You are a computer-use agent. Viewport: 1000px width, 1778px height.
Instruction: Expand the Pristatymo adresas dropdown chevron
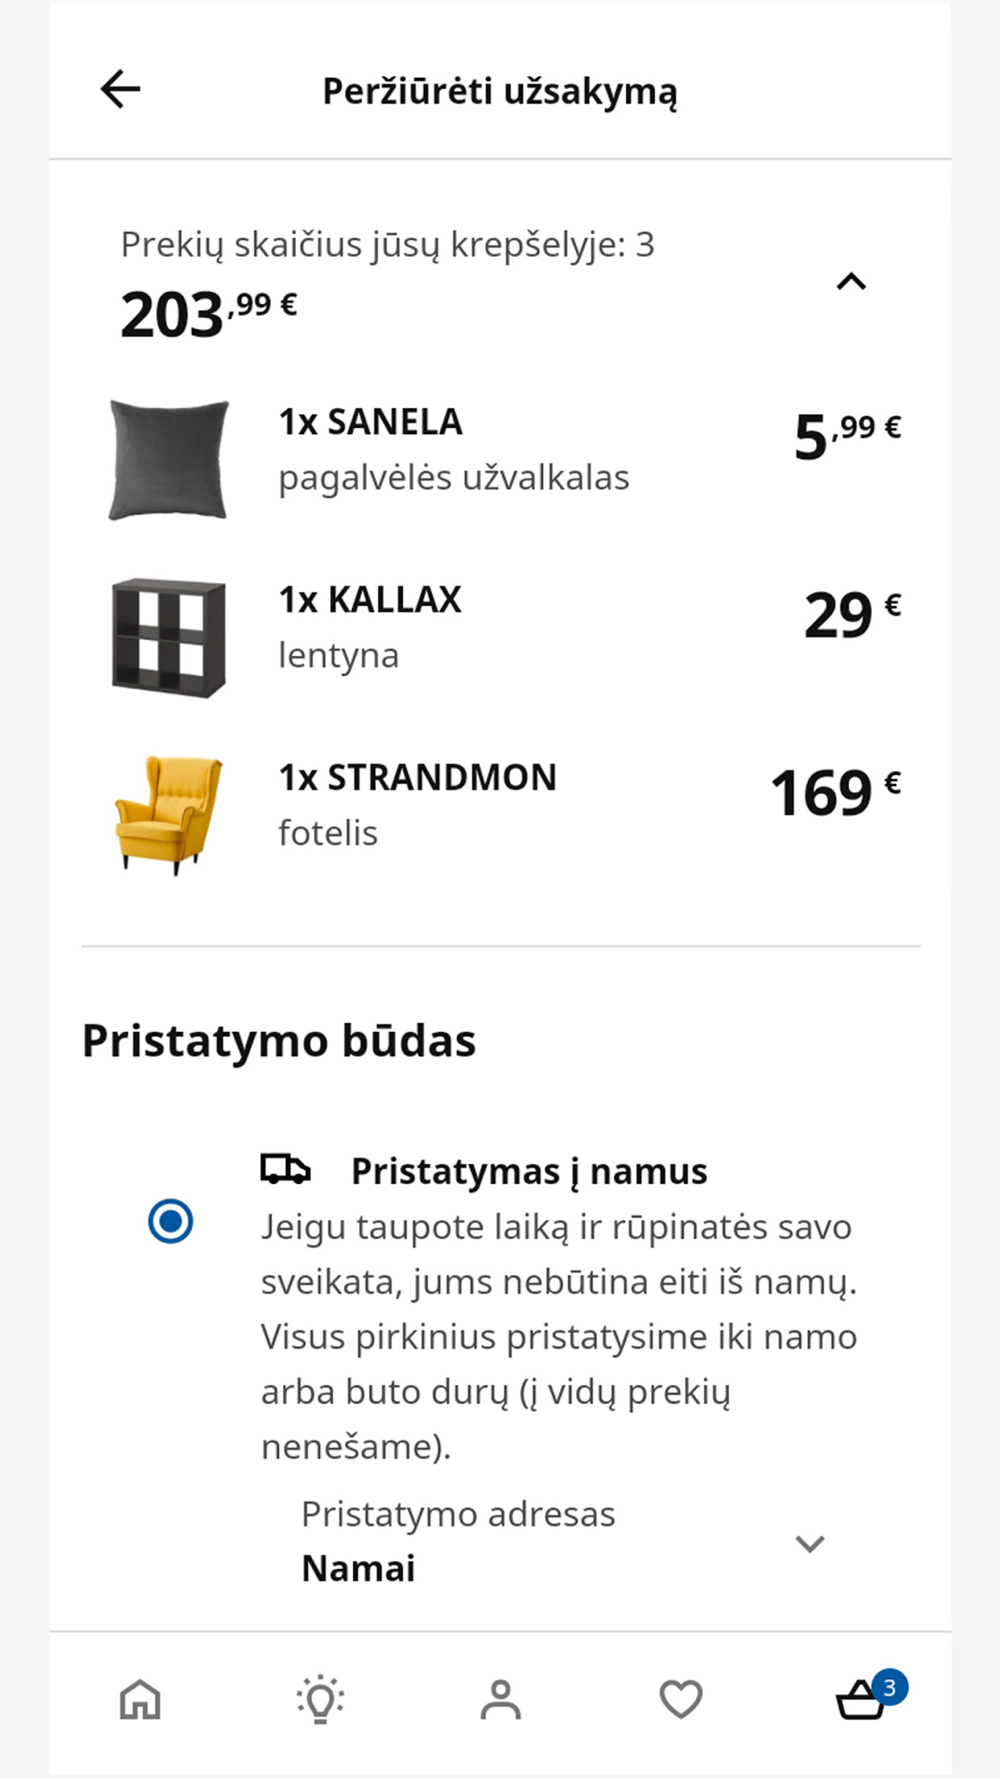(x=809, y=1543)
